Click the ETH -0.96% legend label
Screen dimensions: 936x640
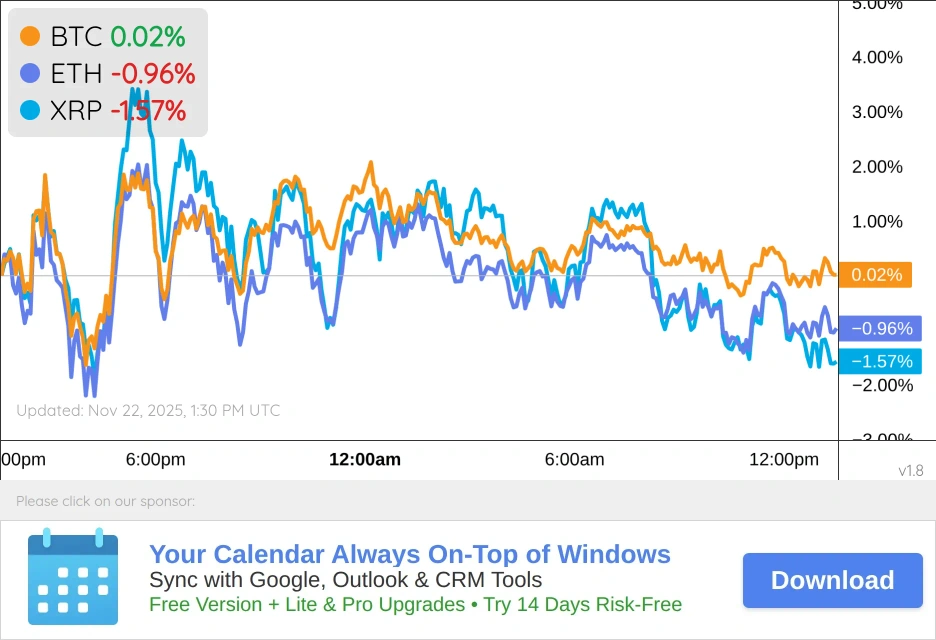[122, 73]
